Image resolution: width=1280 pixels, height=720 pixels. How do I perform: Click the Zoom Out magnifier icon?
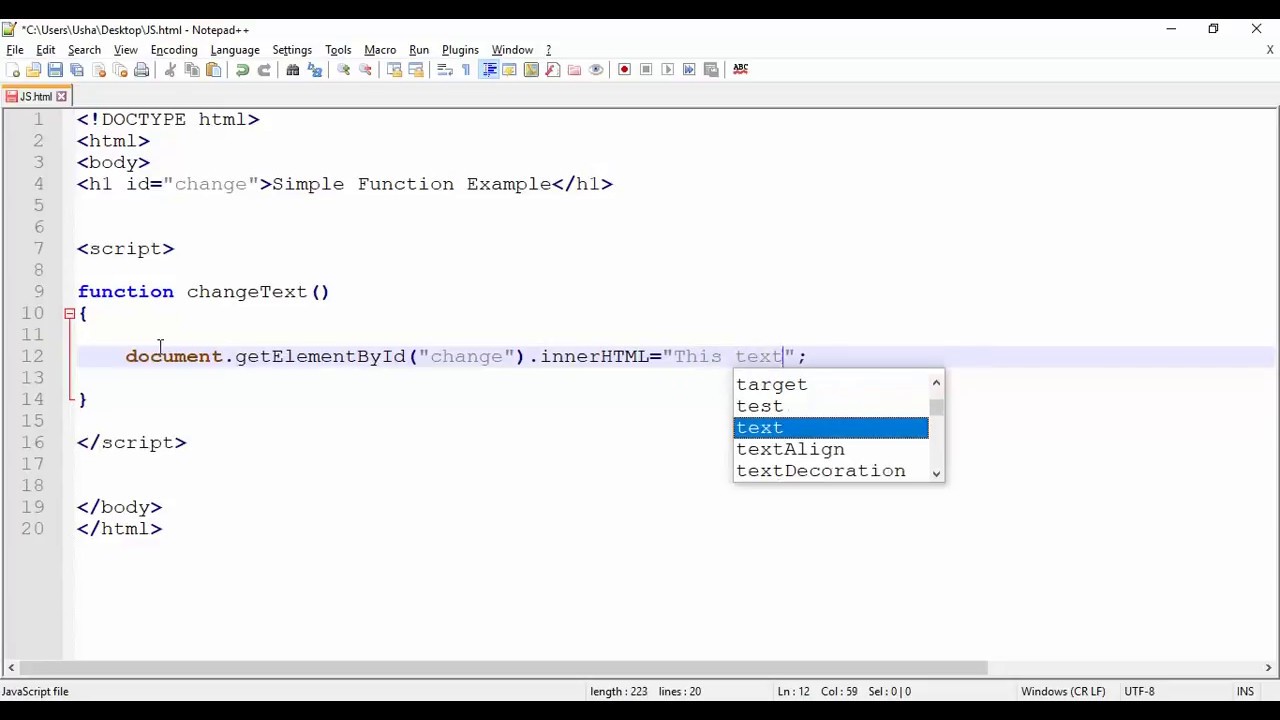point(365,69)
